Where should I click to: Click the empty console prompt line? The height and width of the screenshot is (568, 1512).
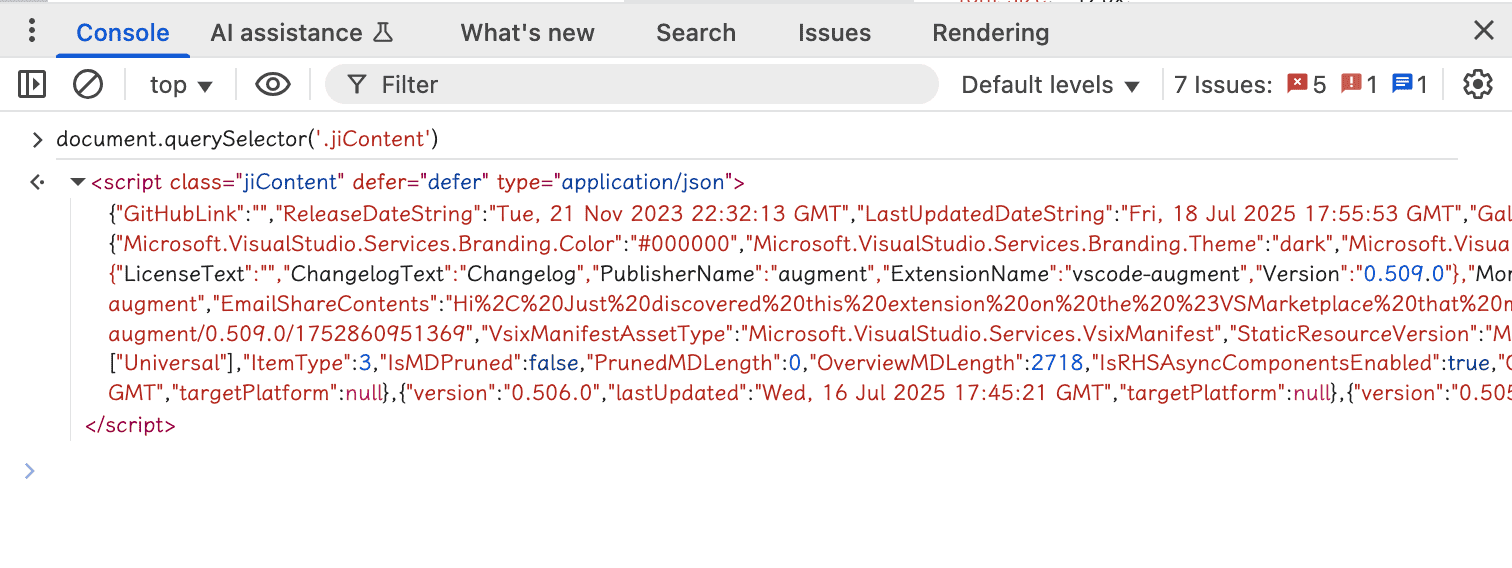[x=756, y=471]
